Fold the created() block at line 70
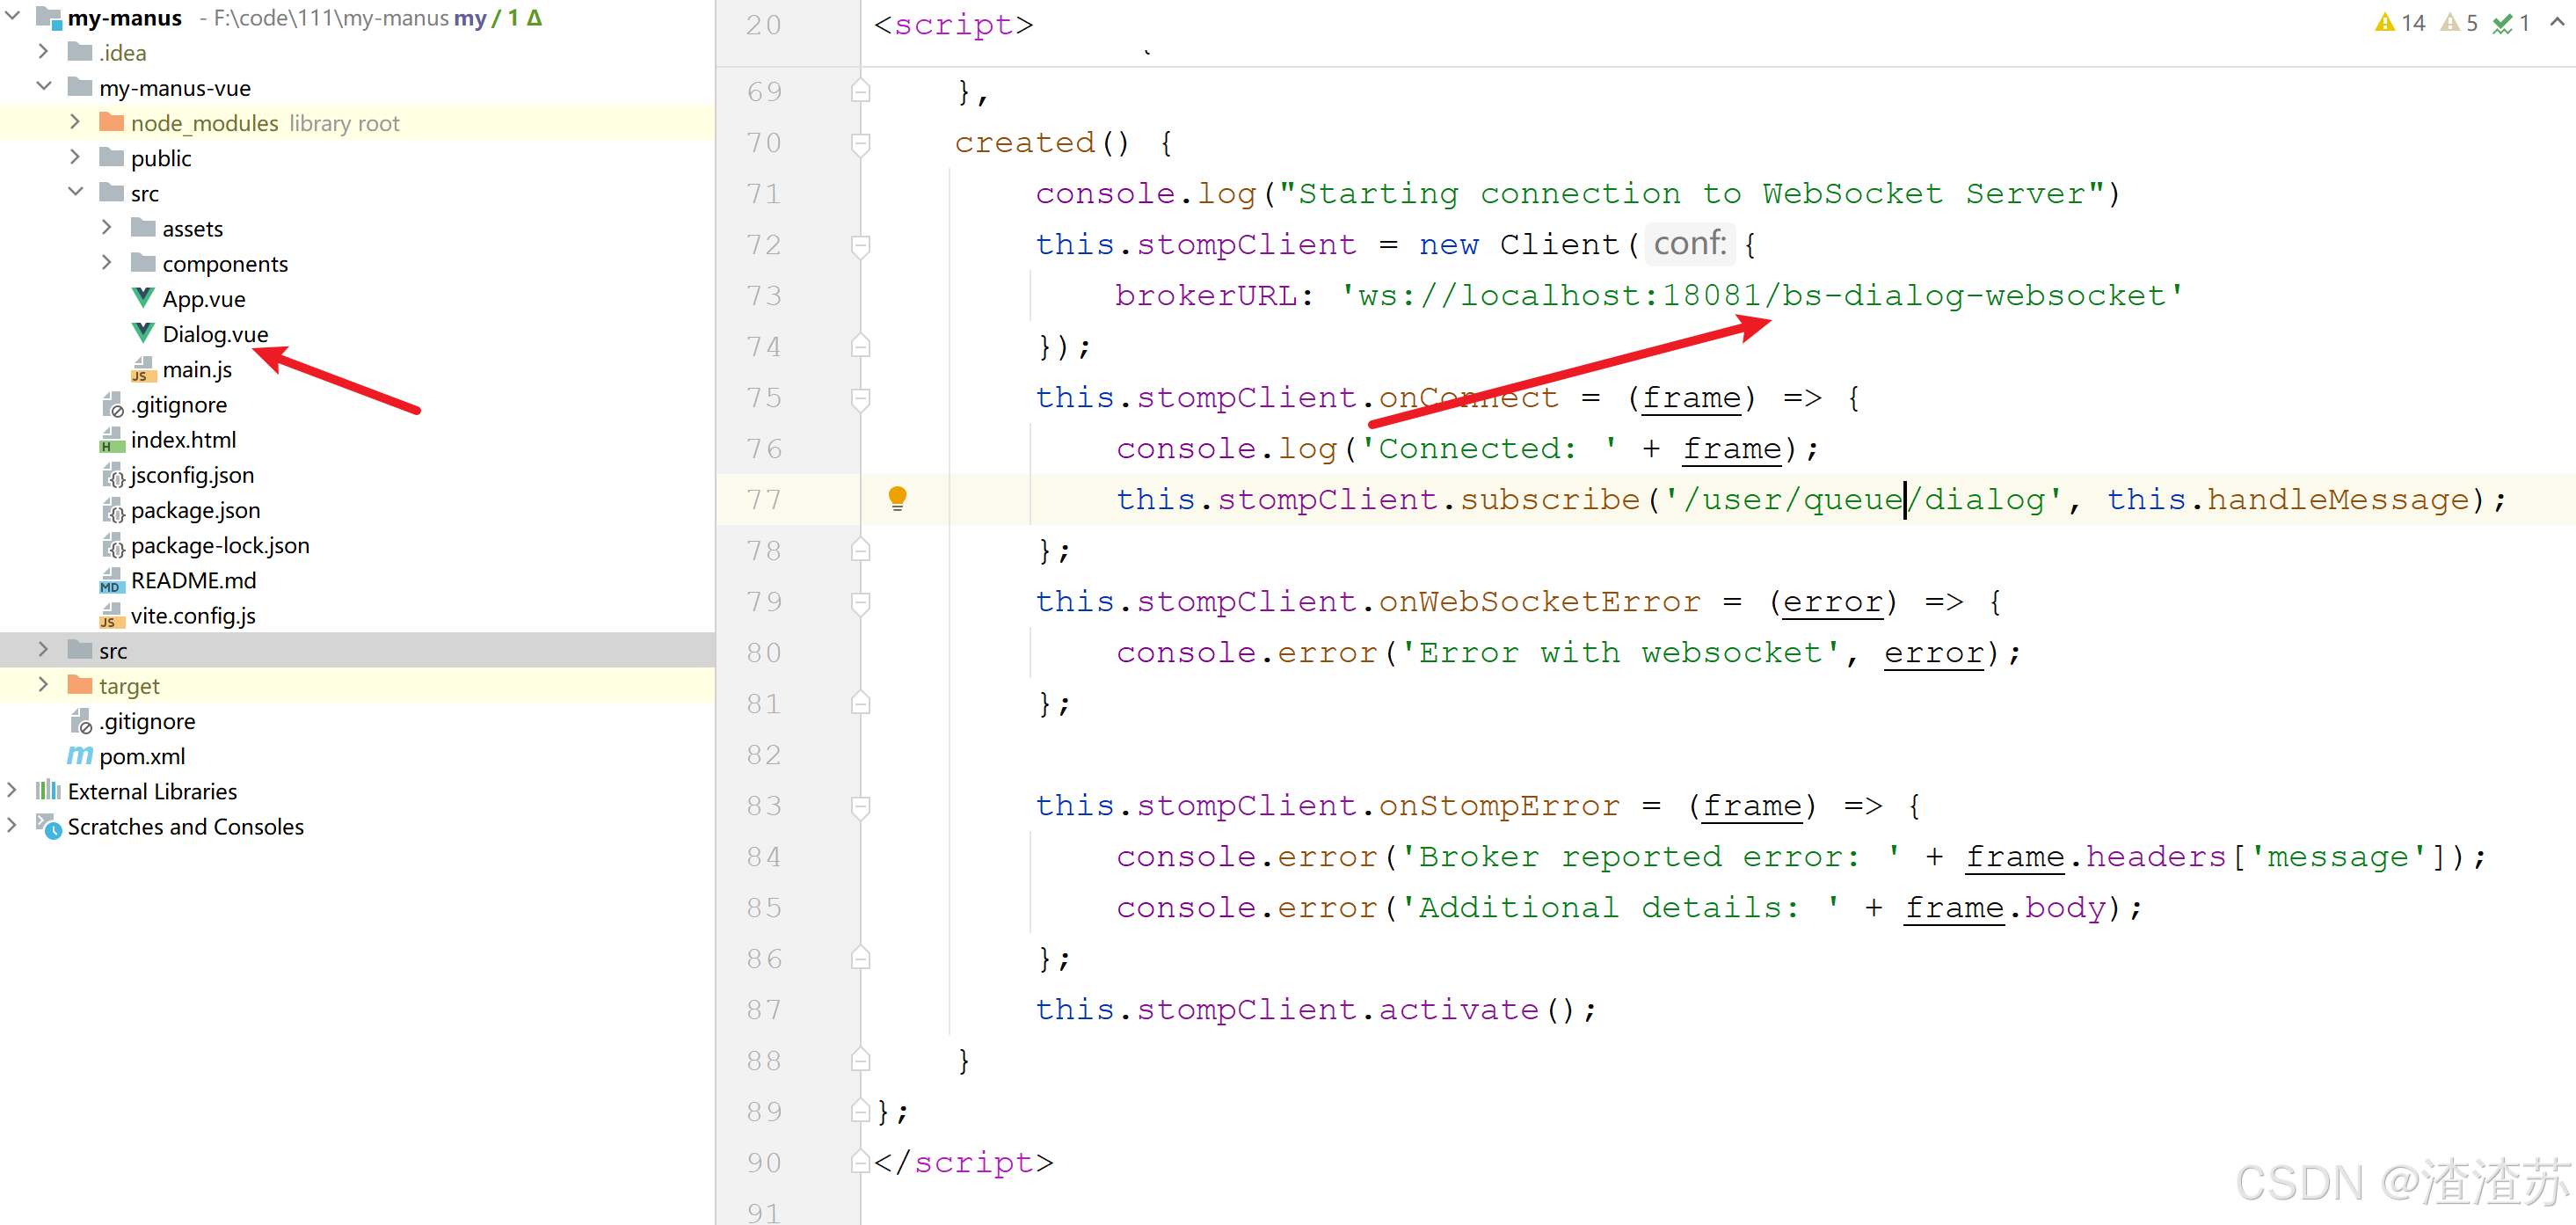This screenshot has height=1225, width=2576. click(x=860, y=143)
